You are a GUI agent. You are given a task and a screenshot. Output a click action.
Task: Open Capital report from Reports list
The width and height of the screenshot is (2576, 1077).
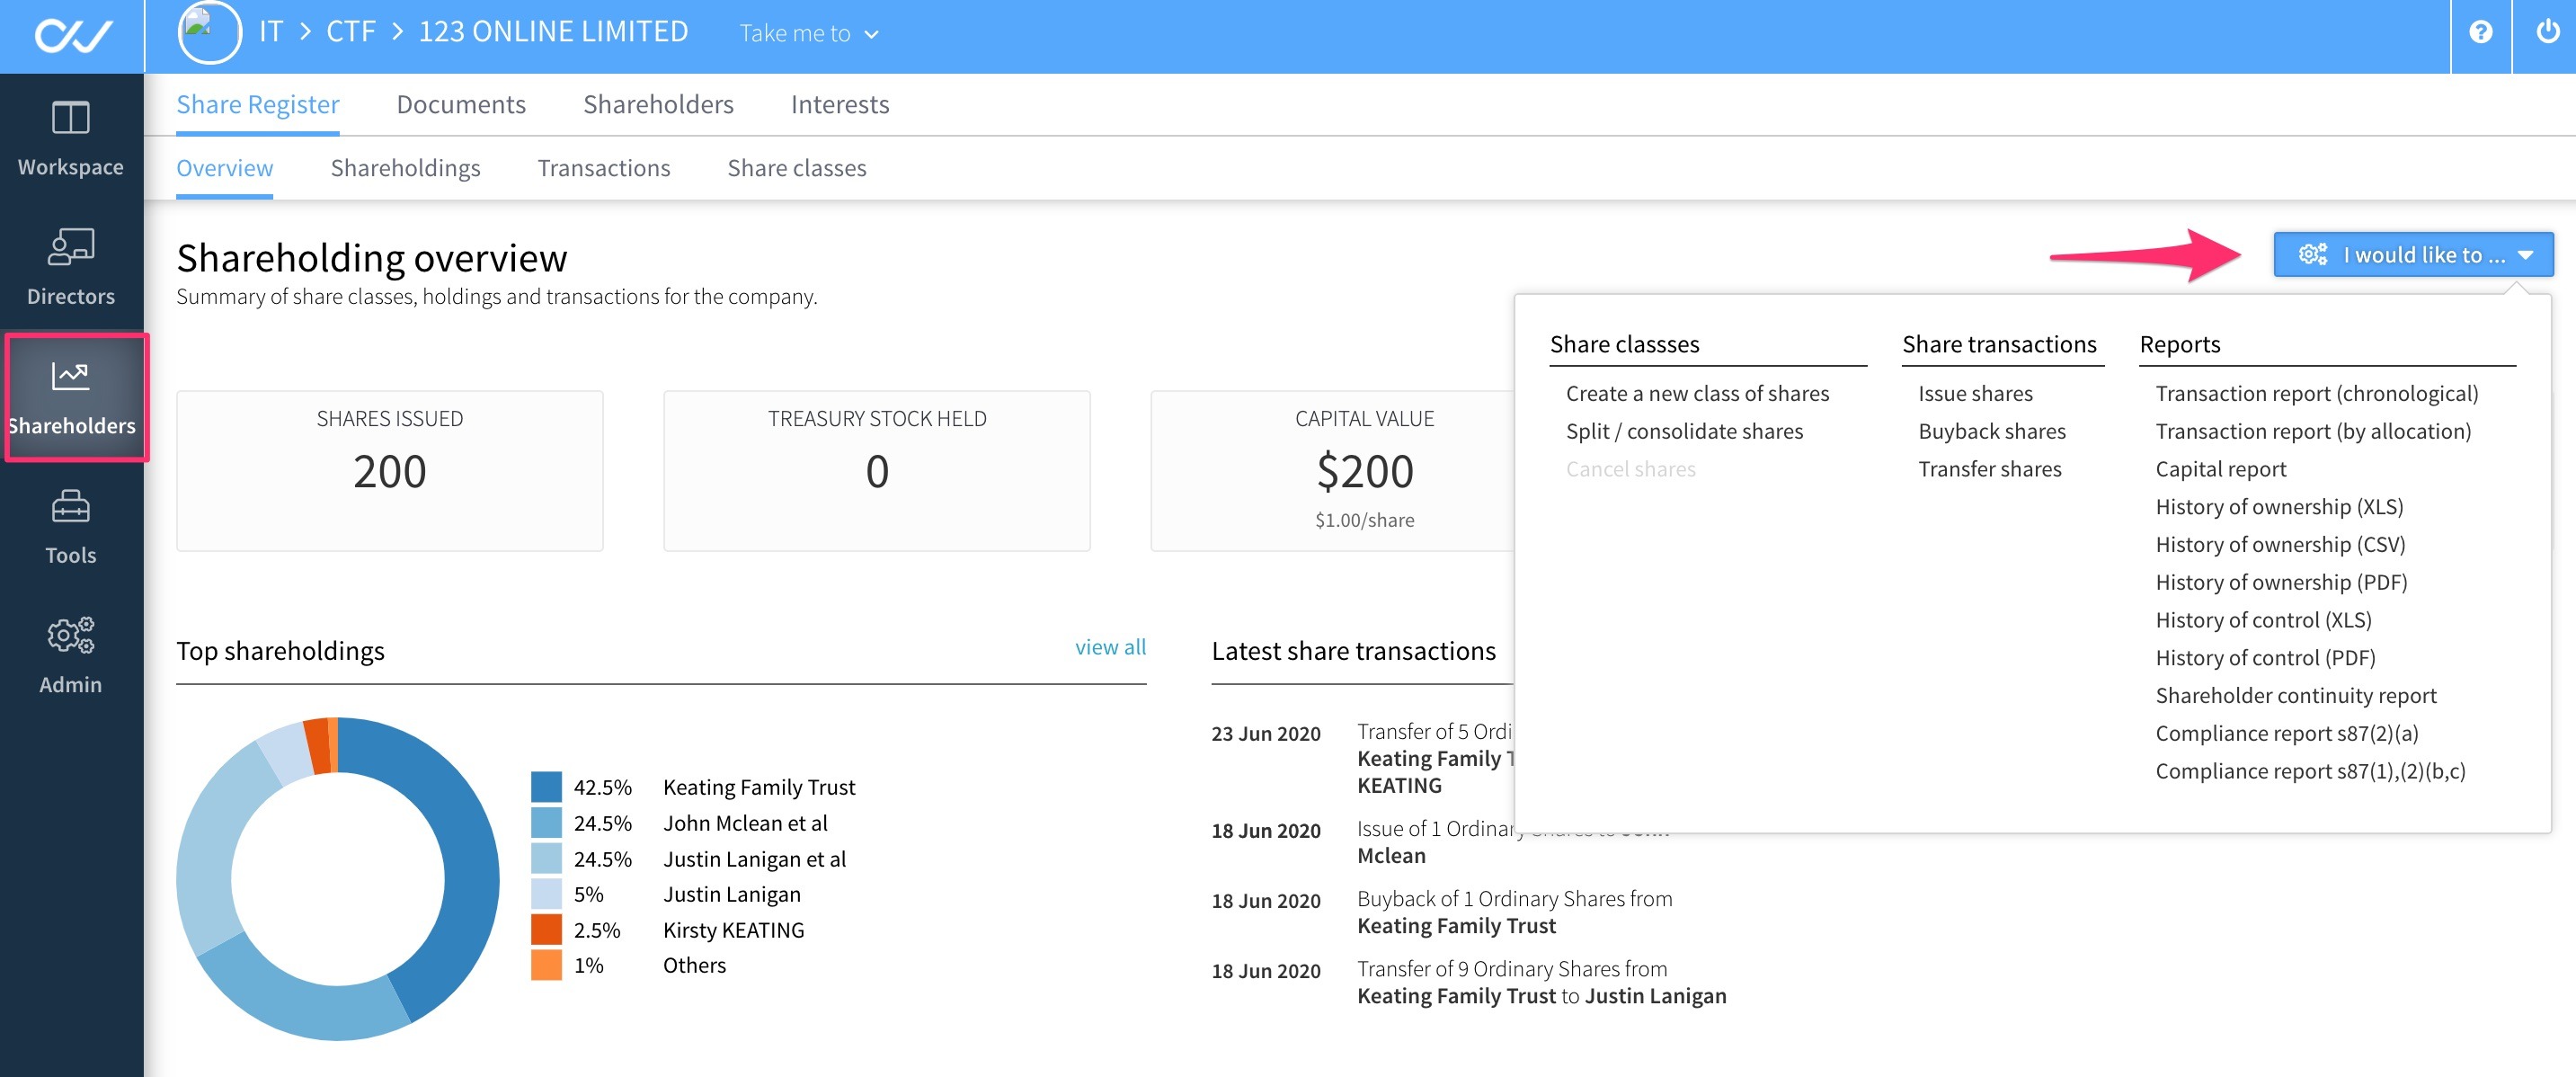pos(2220,469)
